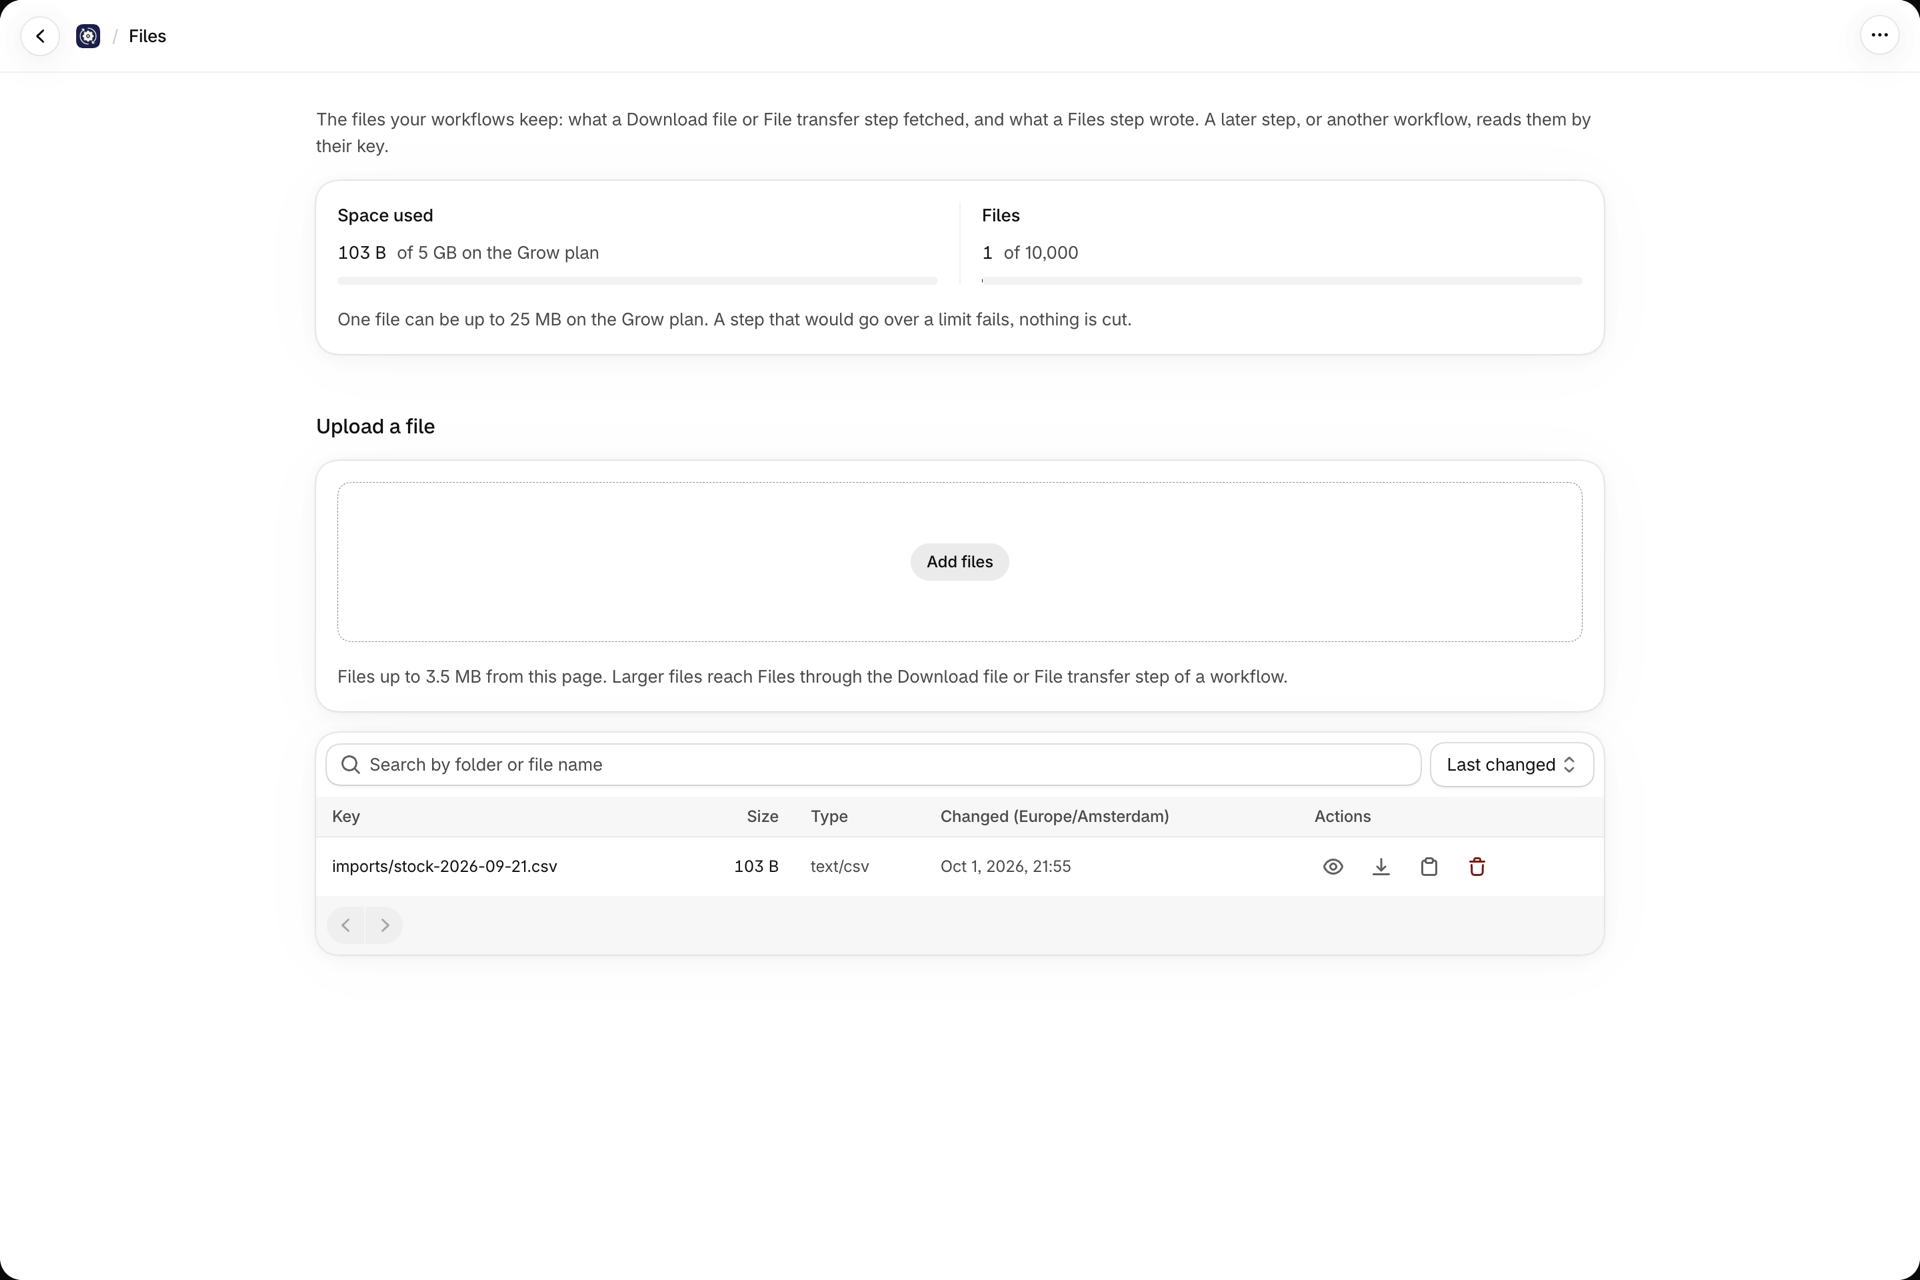
Task: Open the Last changed sort dropdown
Action: (1511, 765)
